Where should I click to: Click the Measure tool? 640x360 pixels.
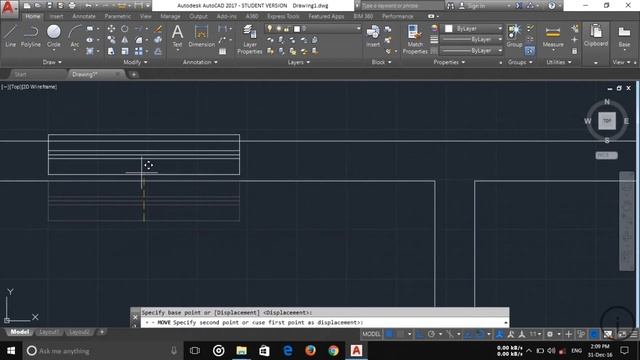(x=553, y=36)
